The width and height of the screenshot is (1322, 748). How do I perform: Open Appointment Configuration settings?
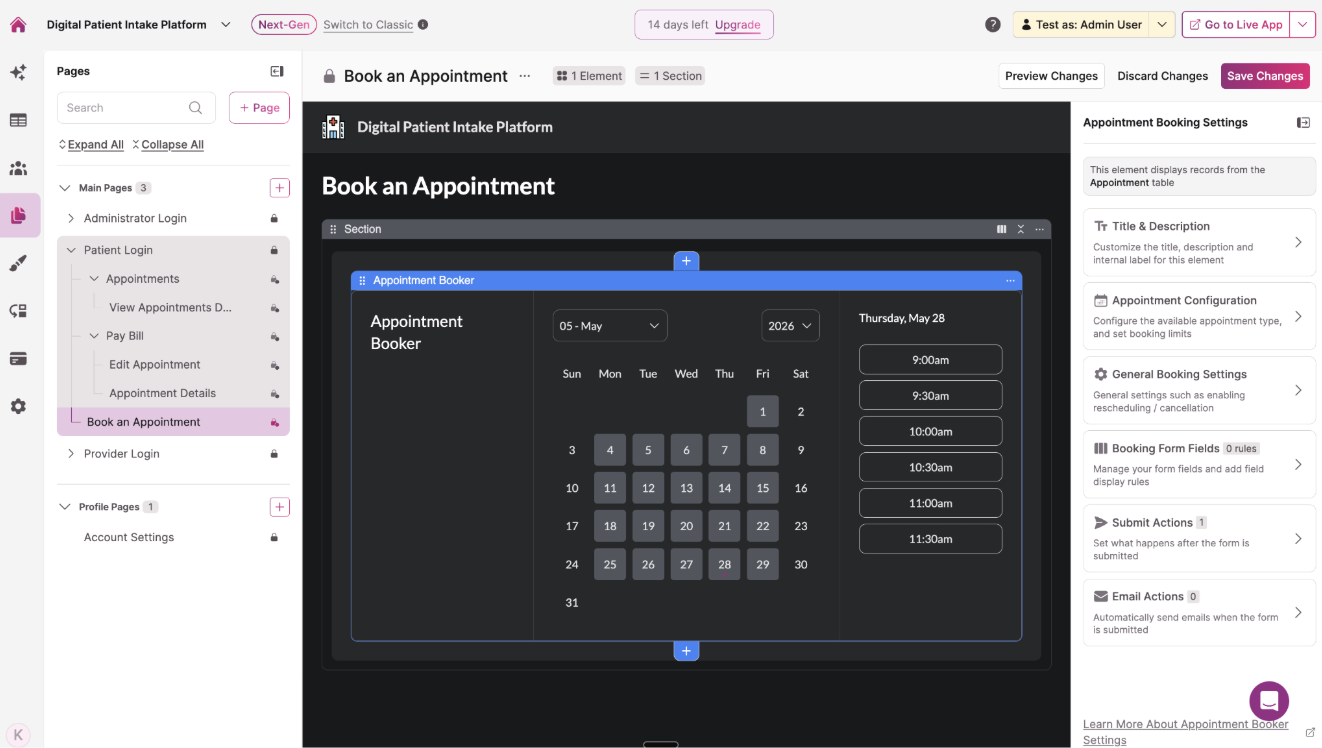(x=1199, y=316)
